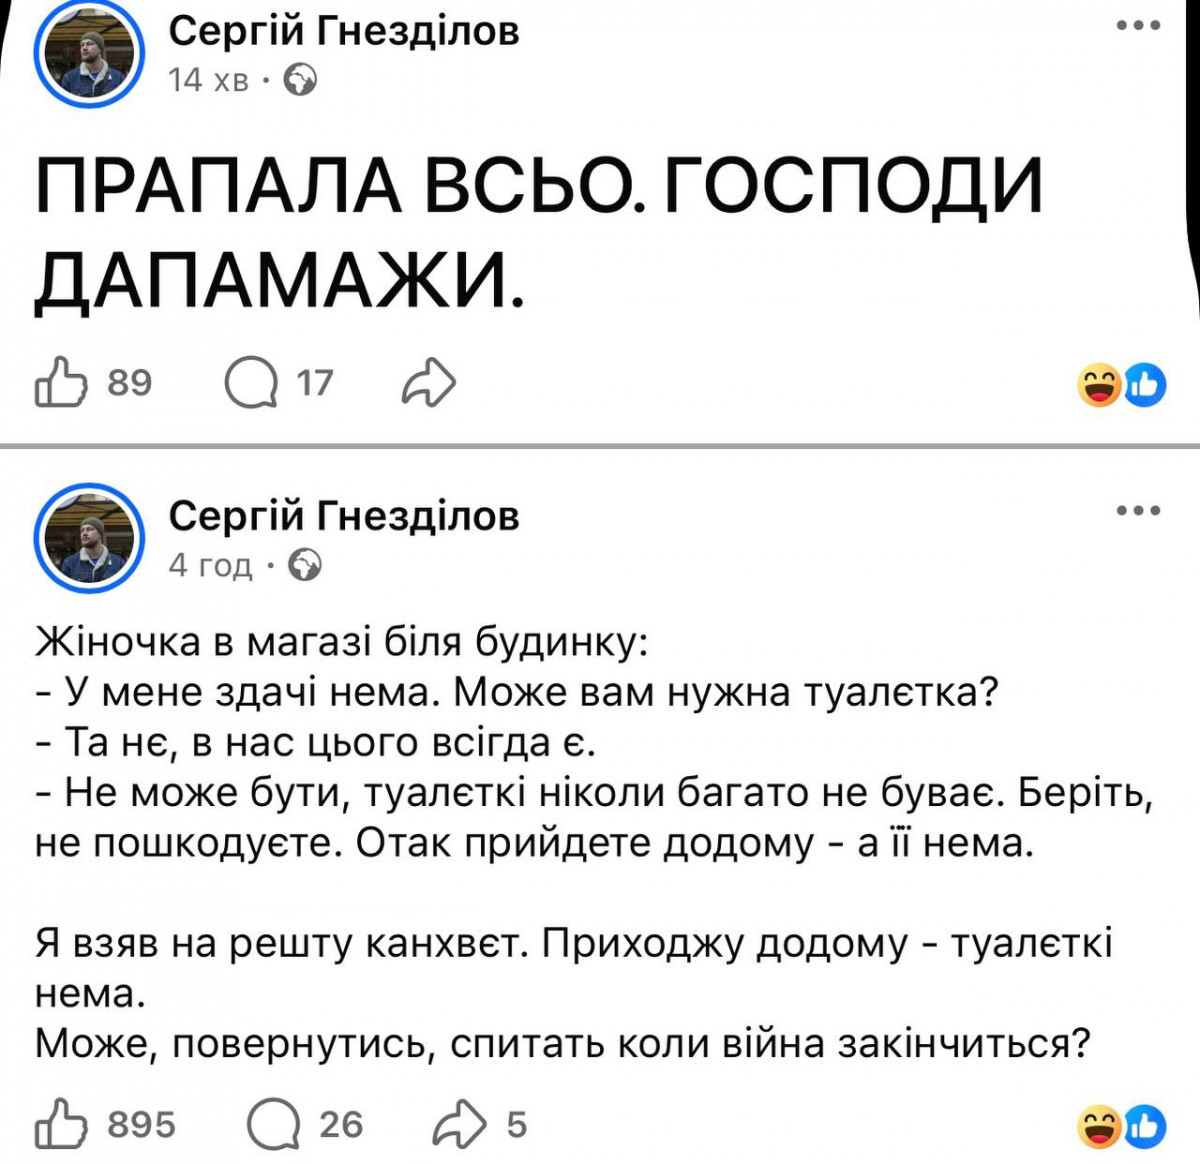Viewport: 1200px width, 1164px height.
Task: Click the '14 хв' timestamp link
Action: 208,80
